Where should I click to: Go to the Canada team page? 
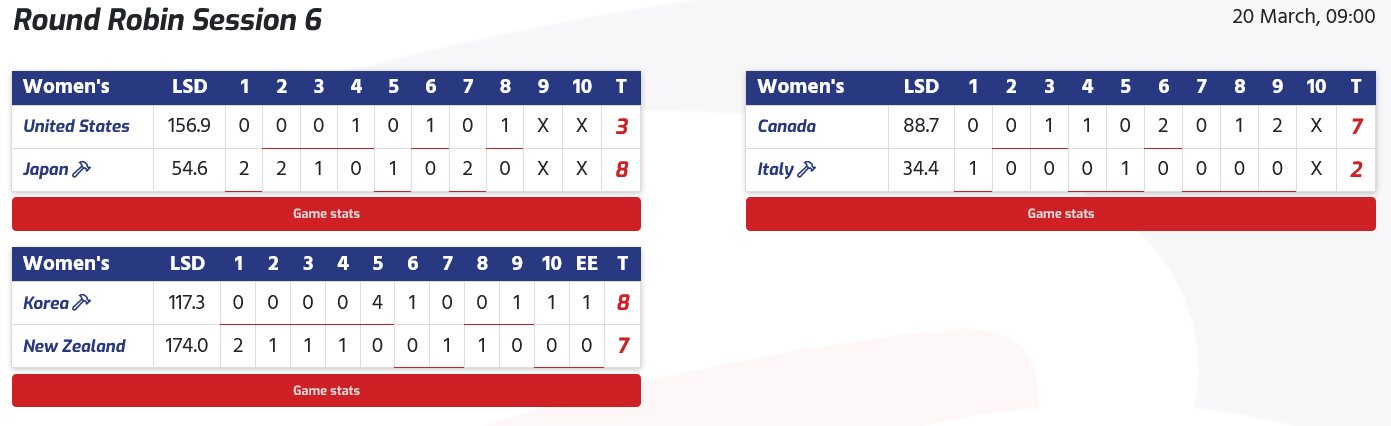click(786, 126)
